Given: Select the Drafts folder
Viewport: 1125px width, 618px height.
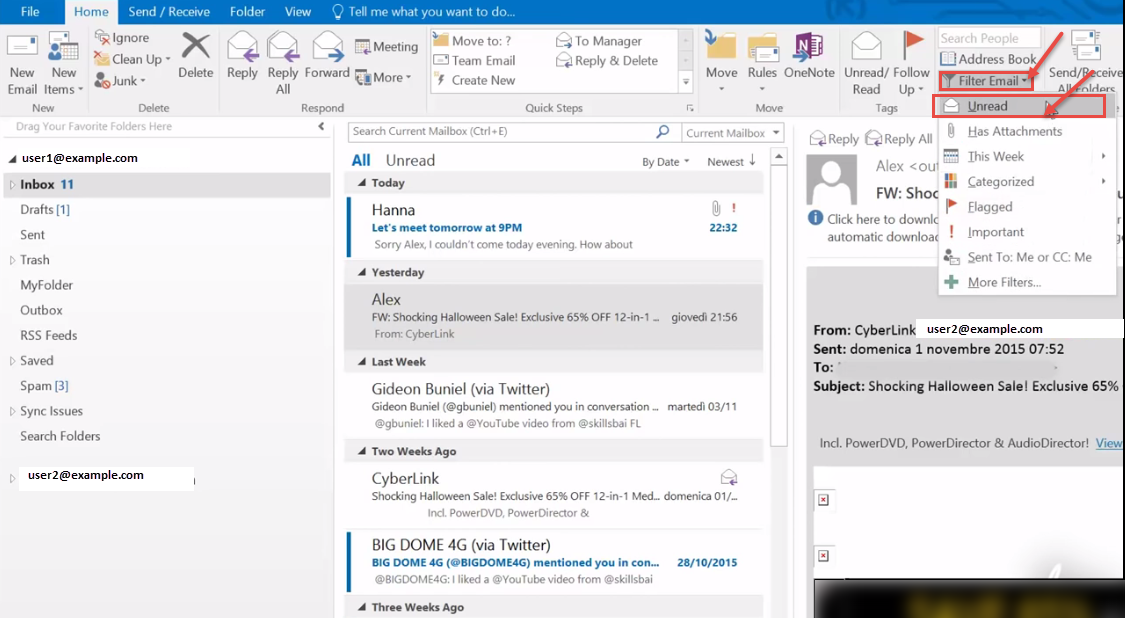Looking at the screenshot, I should [x=44, y=209].
